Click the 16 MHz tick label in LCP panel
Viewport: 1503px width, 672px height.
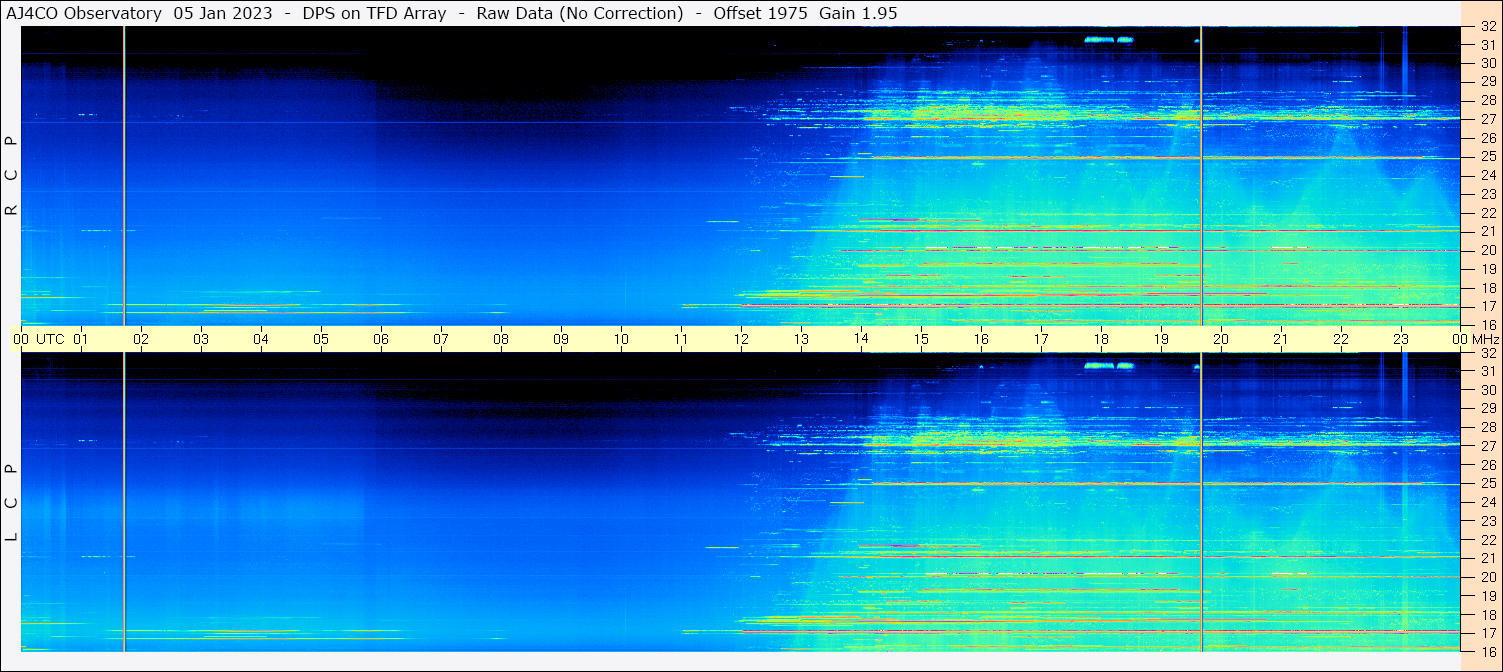[x=1488, y=651]
